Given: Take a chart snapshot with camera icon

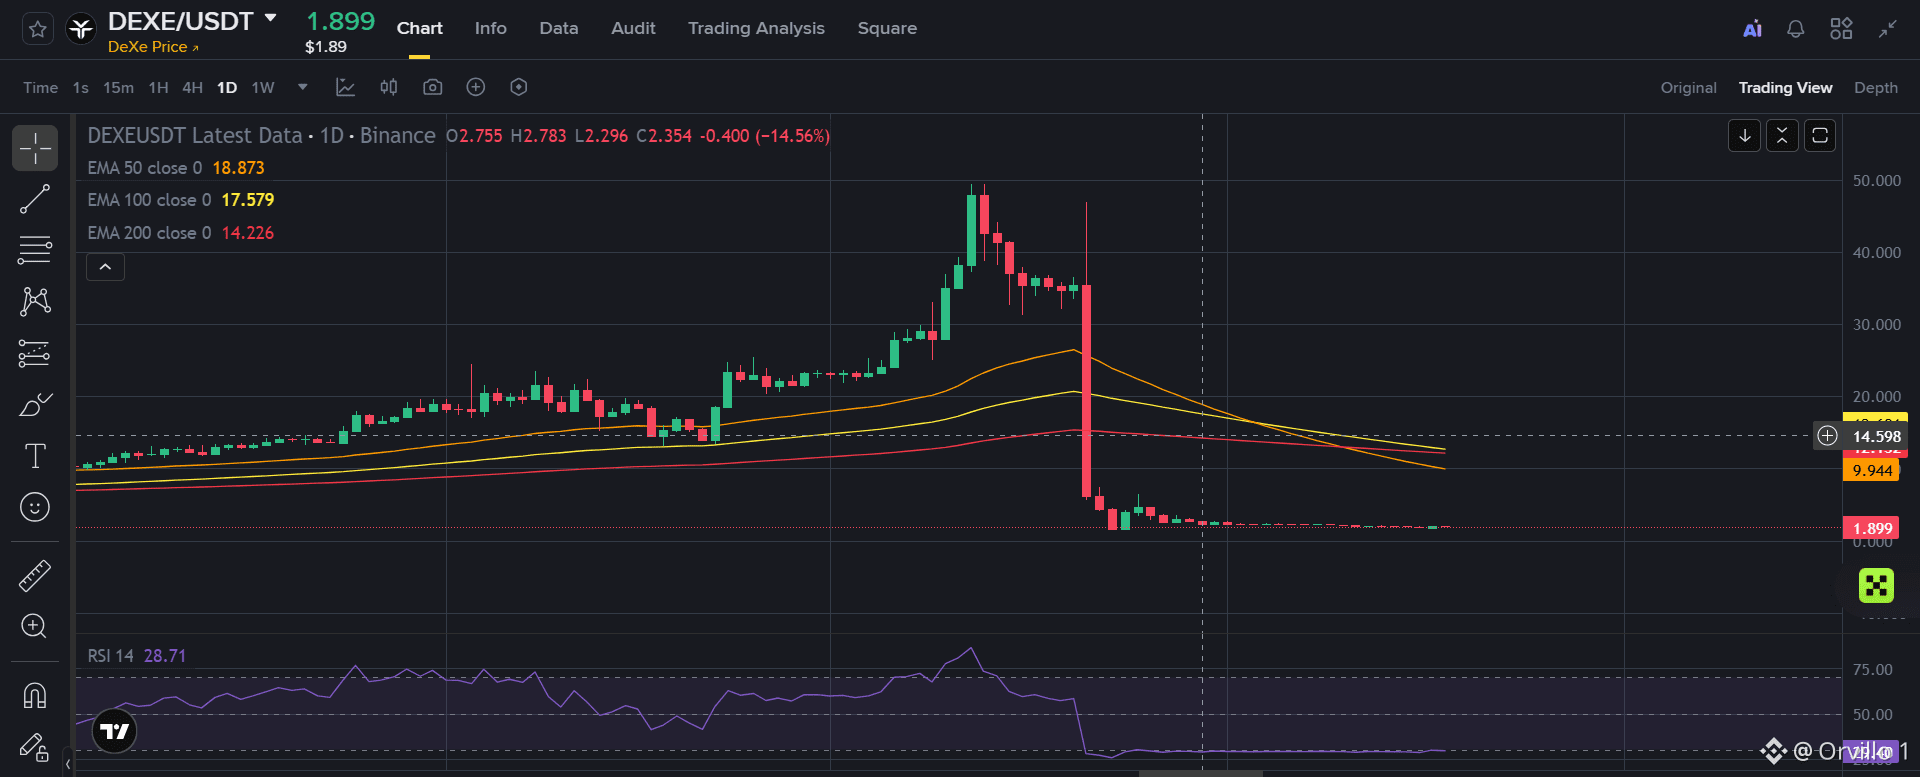Looking at the screenshot, I should pyautogui.click(x=432, y=88).
